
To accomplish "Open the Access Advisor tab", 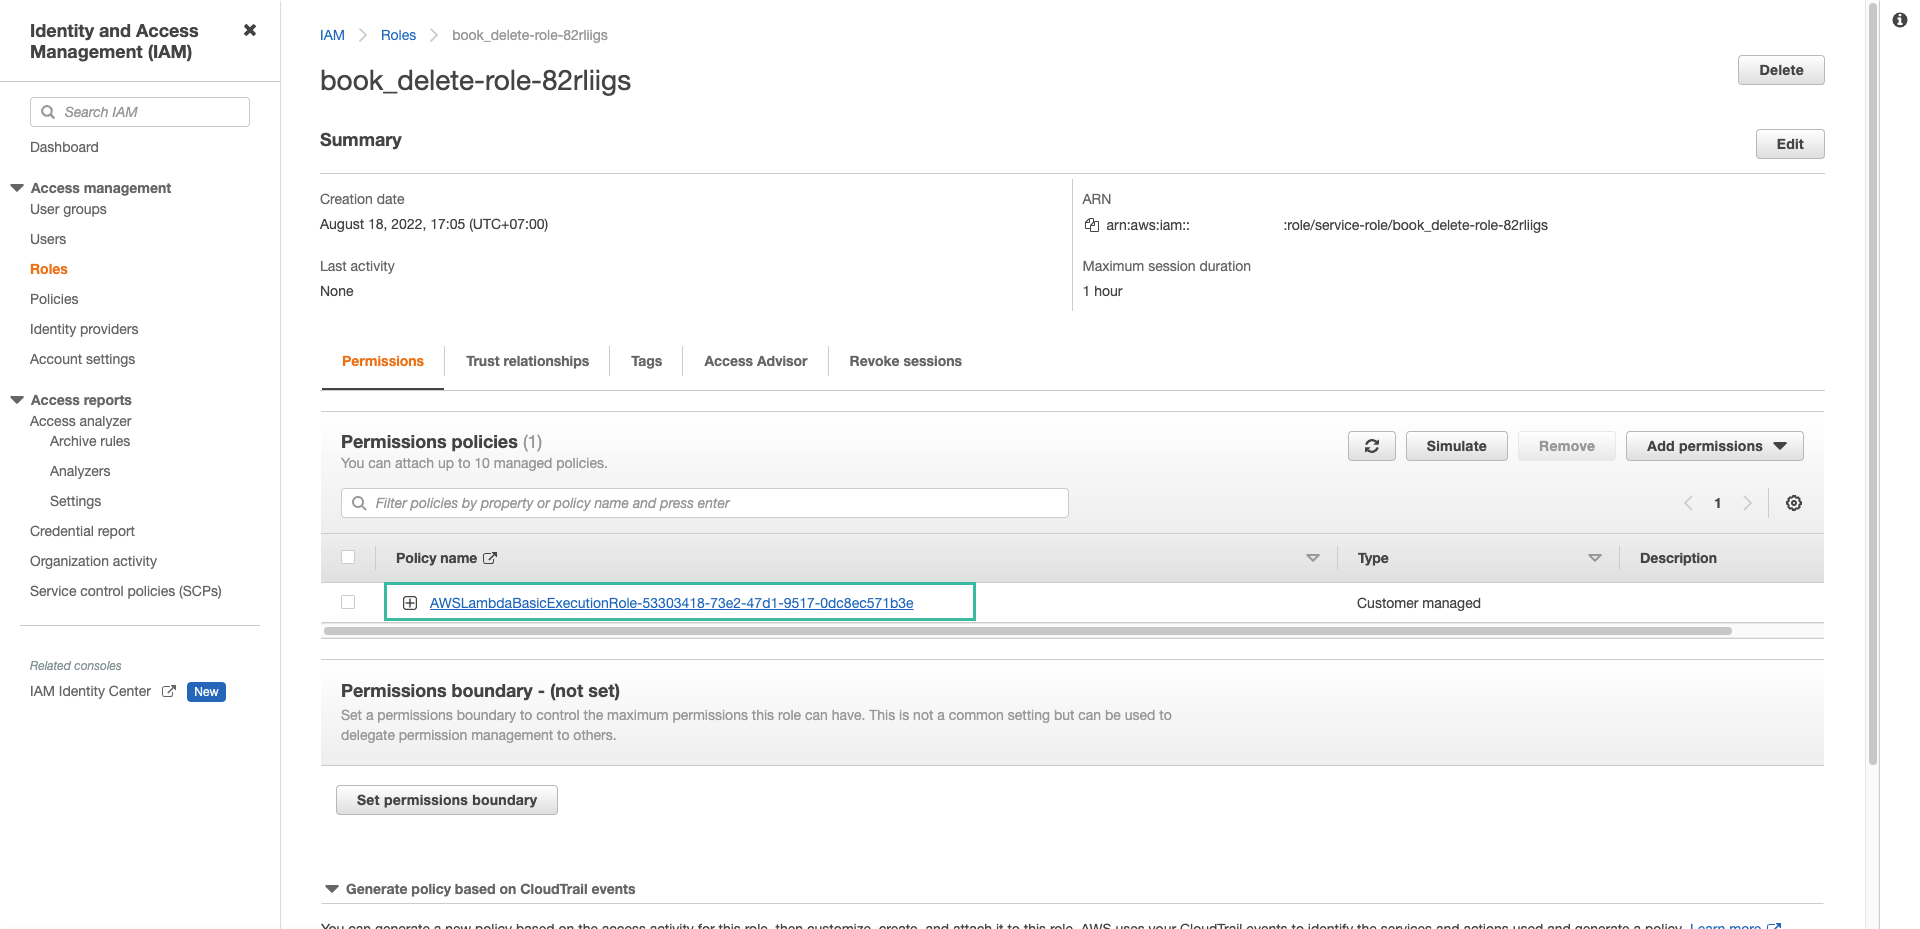I will coord(755,361).
